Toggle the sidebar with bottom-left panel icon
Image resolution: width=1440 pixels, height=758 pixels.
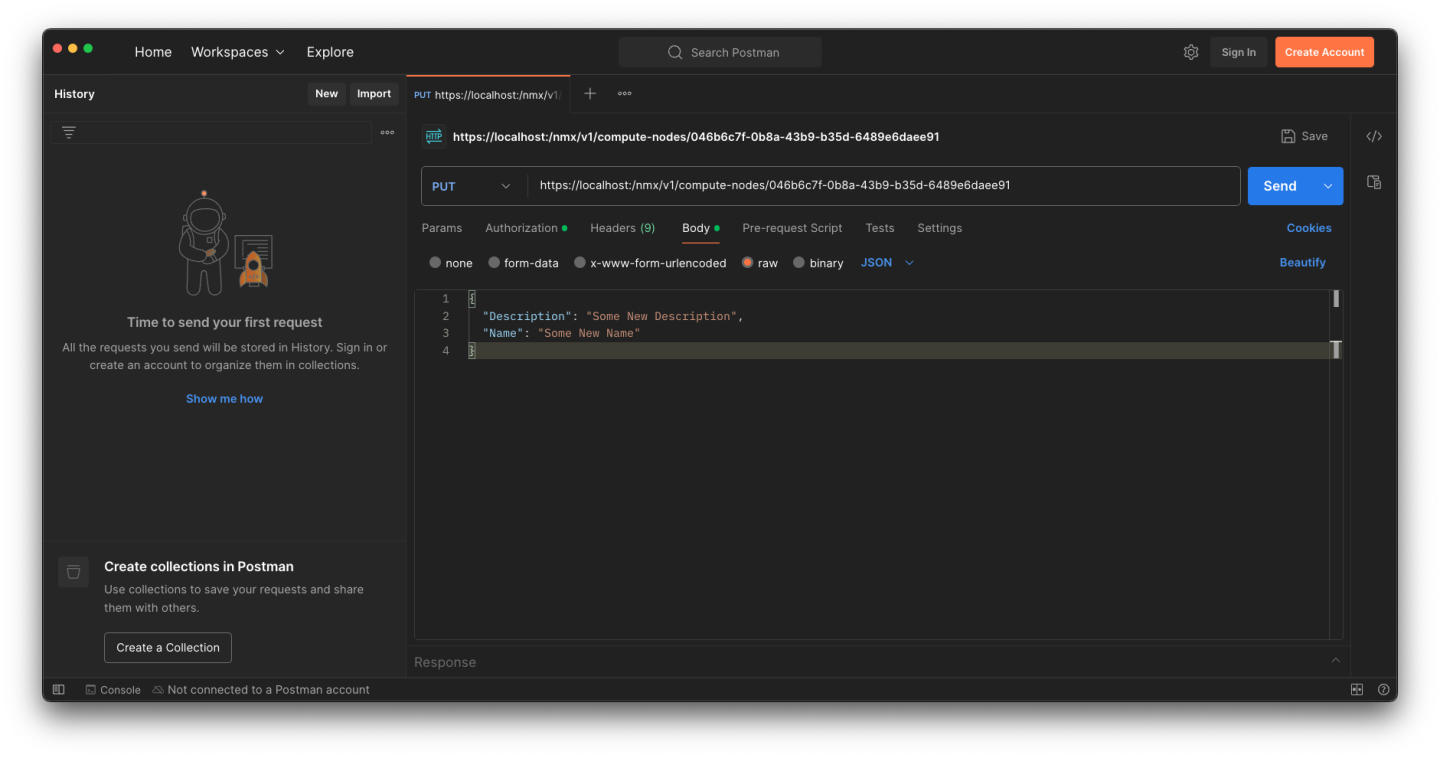tap(58, 689)
